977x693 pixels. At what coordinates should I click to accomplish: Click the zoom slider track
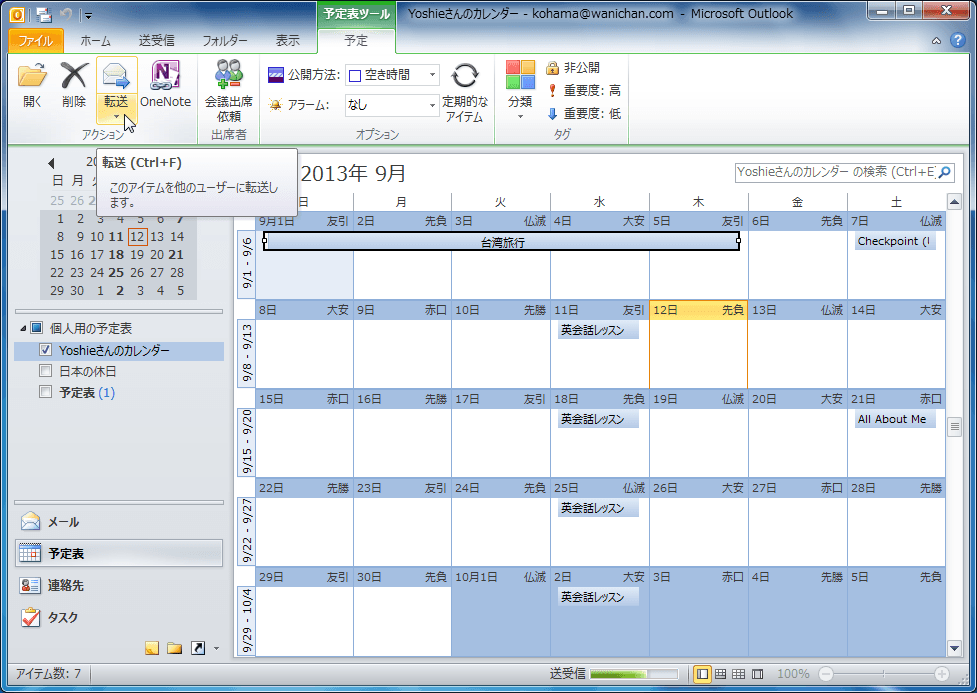(884, 674)
